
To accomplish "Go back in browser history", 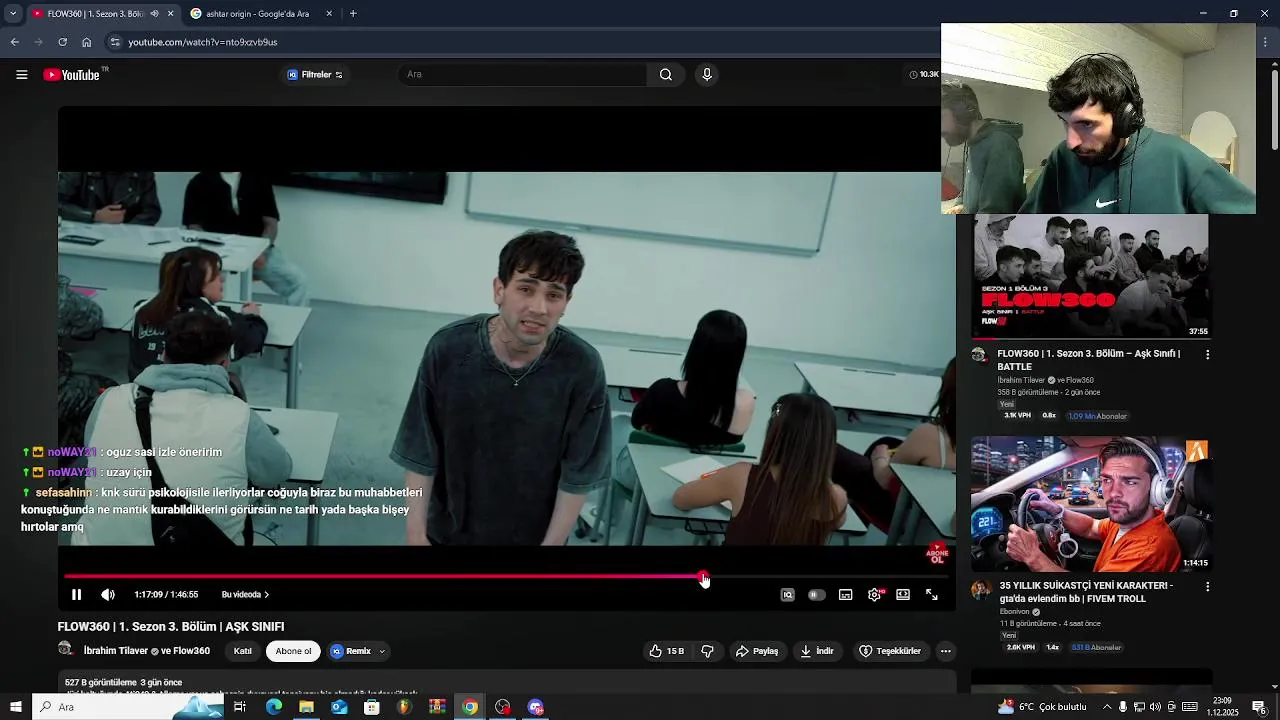I will click(x=14, y=42).
